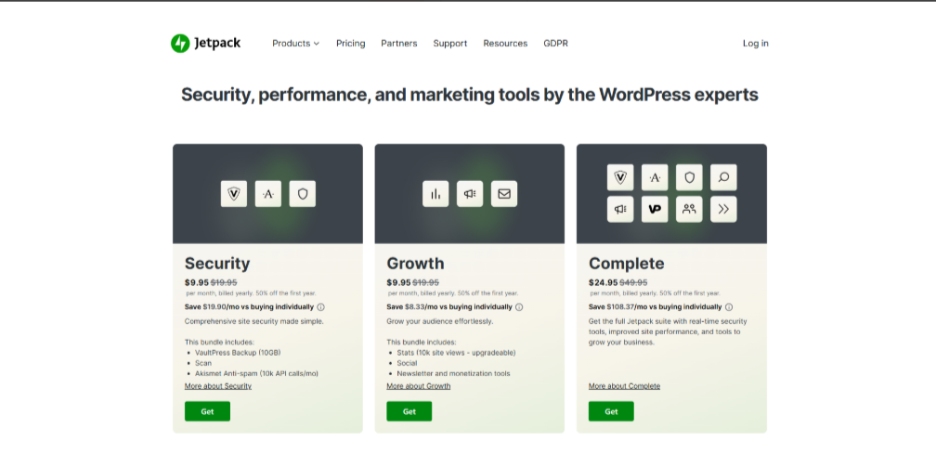Click 'Social' item in Growth bundle list
This screenshot has width=936, height=453.
pyautogui.click(x=407, y=363)
